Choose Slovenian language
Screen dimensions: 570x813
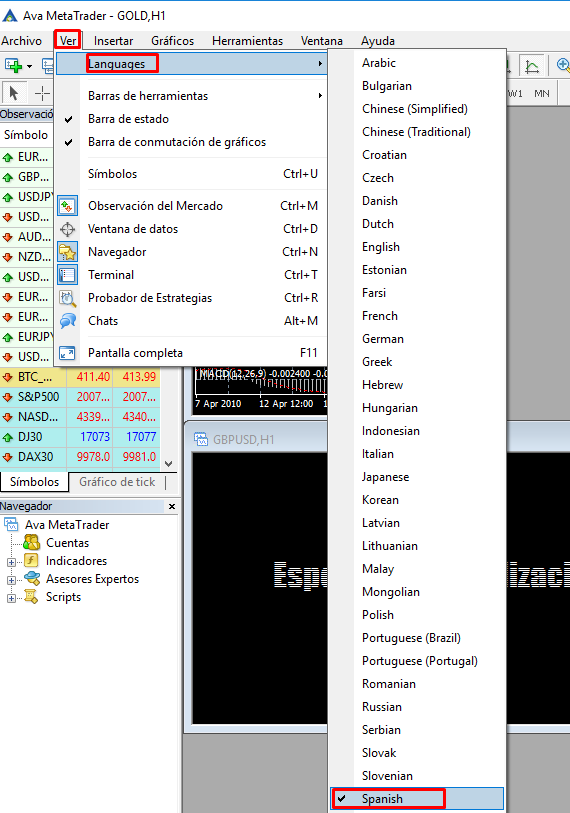pyautogui.click(x=417, y=776)
